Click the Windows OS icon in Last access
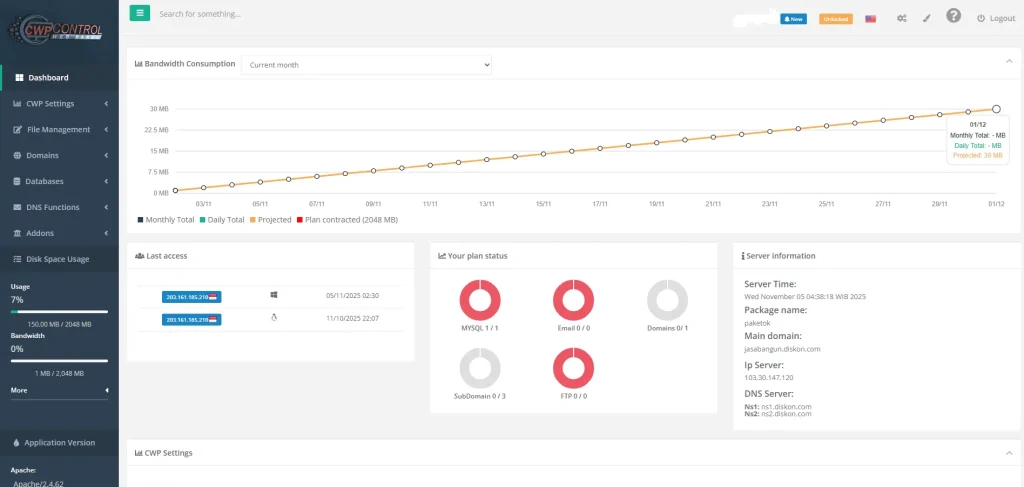This screenshot has height=487, width=1024. click(x=274, y=295)
